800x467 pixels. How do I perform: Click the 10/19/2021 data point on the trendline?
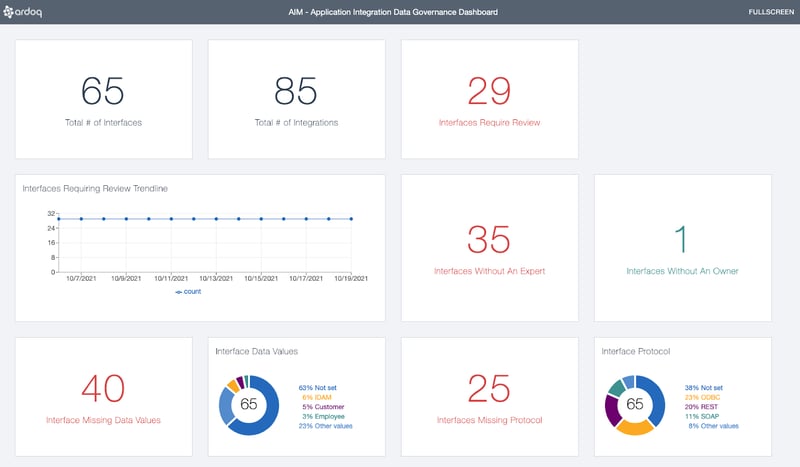[x=351, y=218]
